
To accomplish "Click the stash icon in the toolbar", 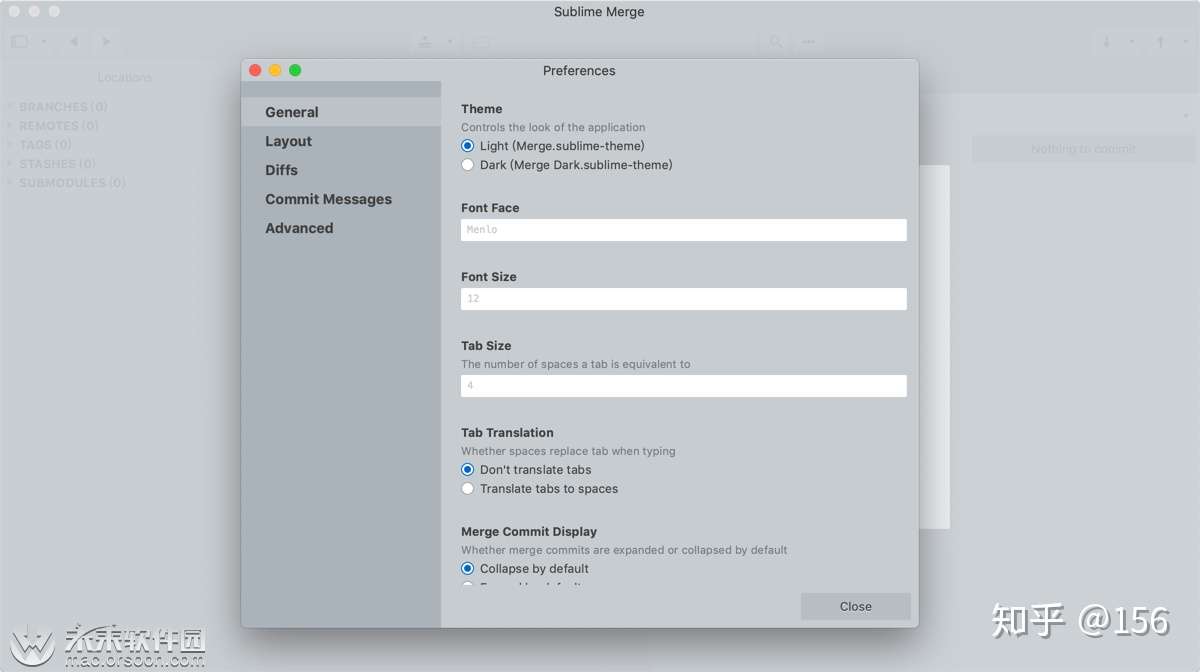I will point(425,42).
